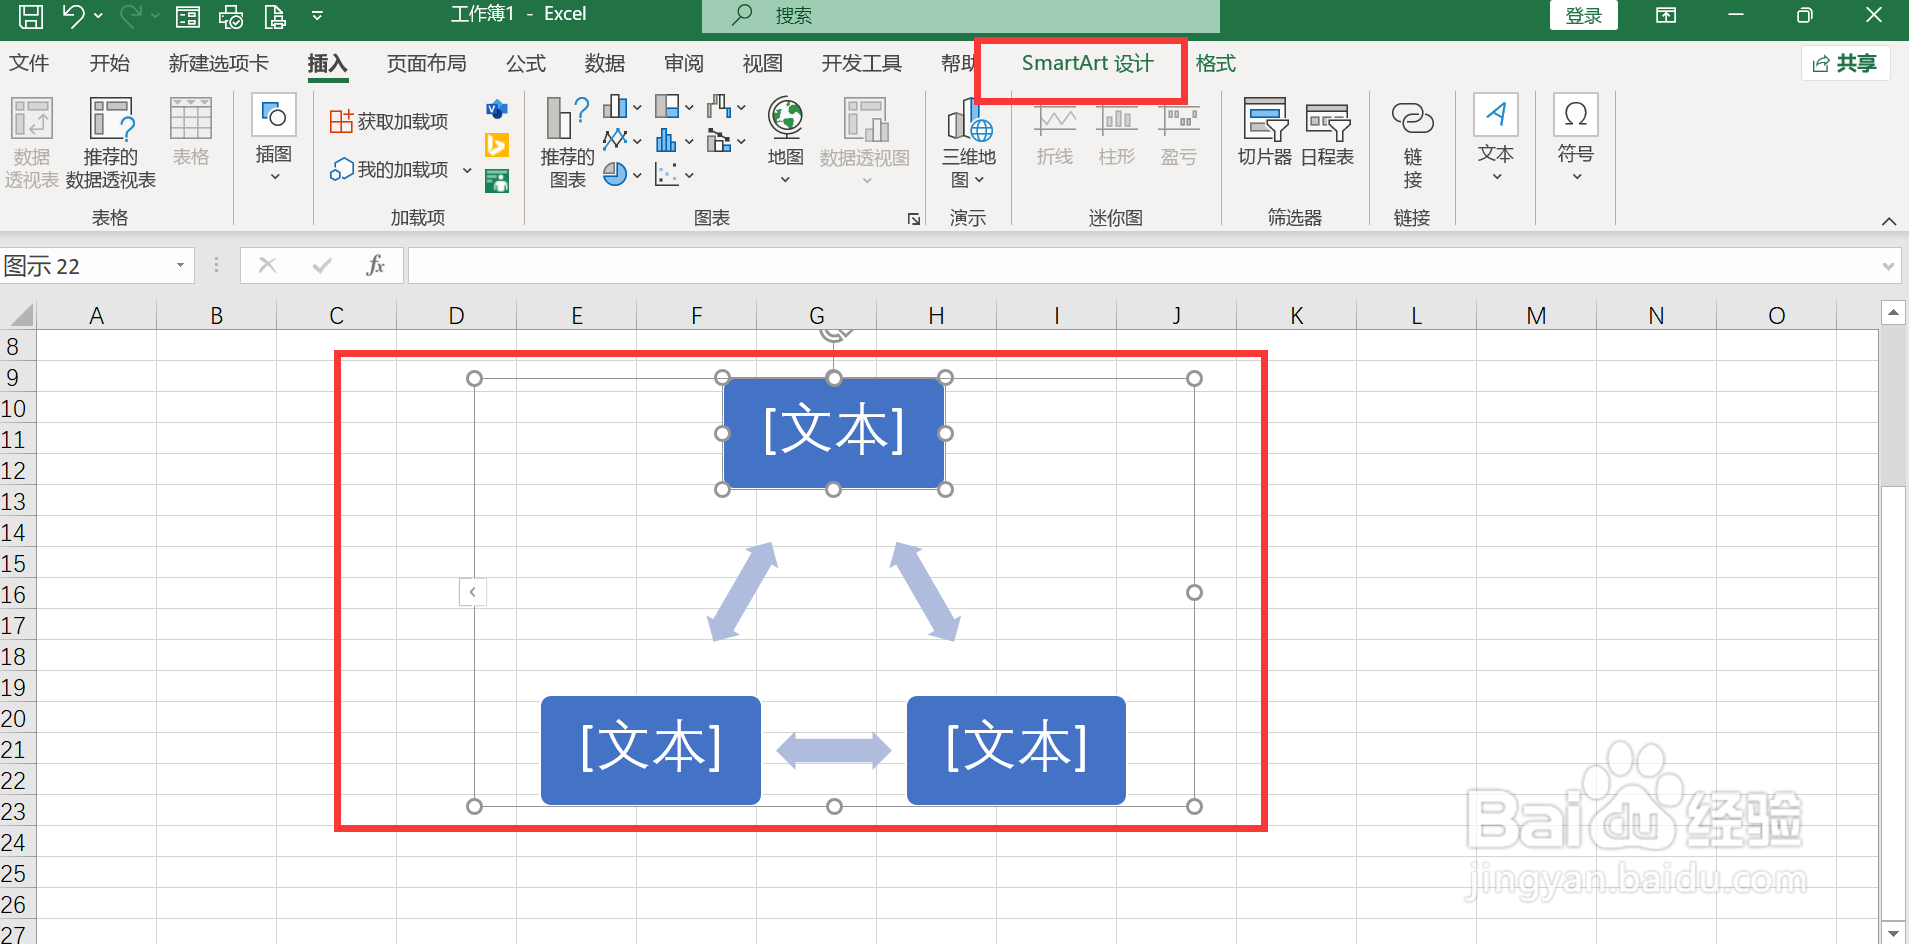The width and height of the screenshot is (1909, 944).
Task: Switch to the SmartArt 设计 tab
Action: (x=1080, y=63)
